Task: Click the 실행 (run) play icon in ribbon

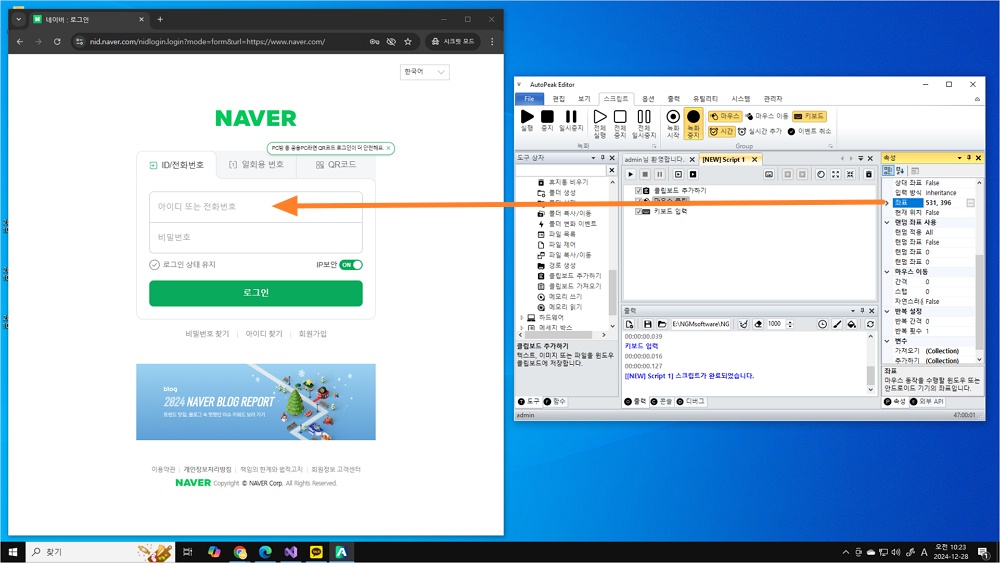Action: click(x=527, y=117)
